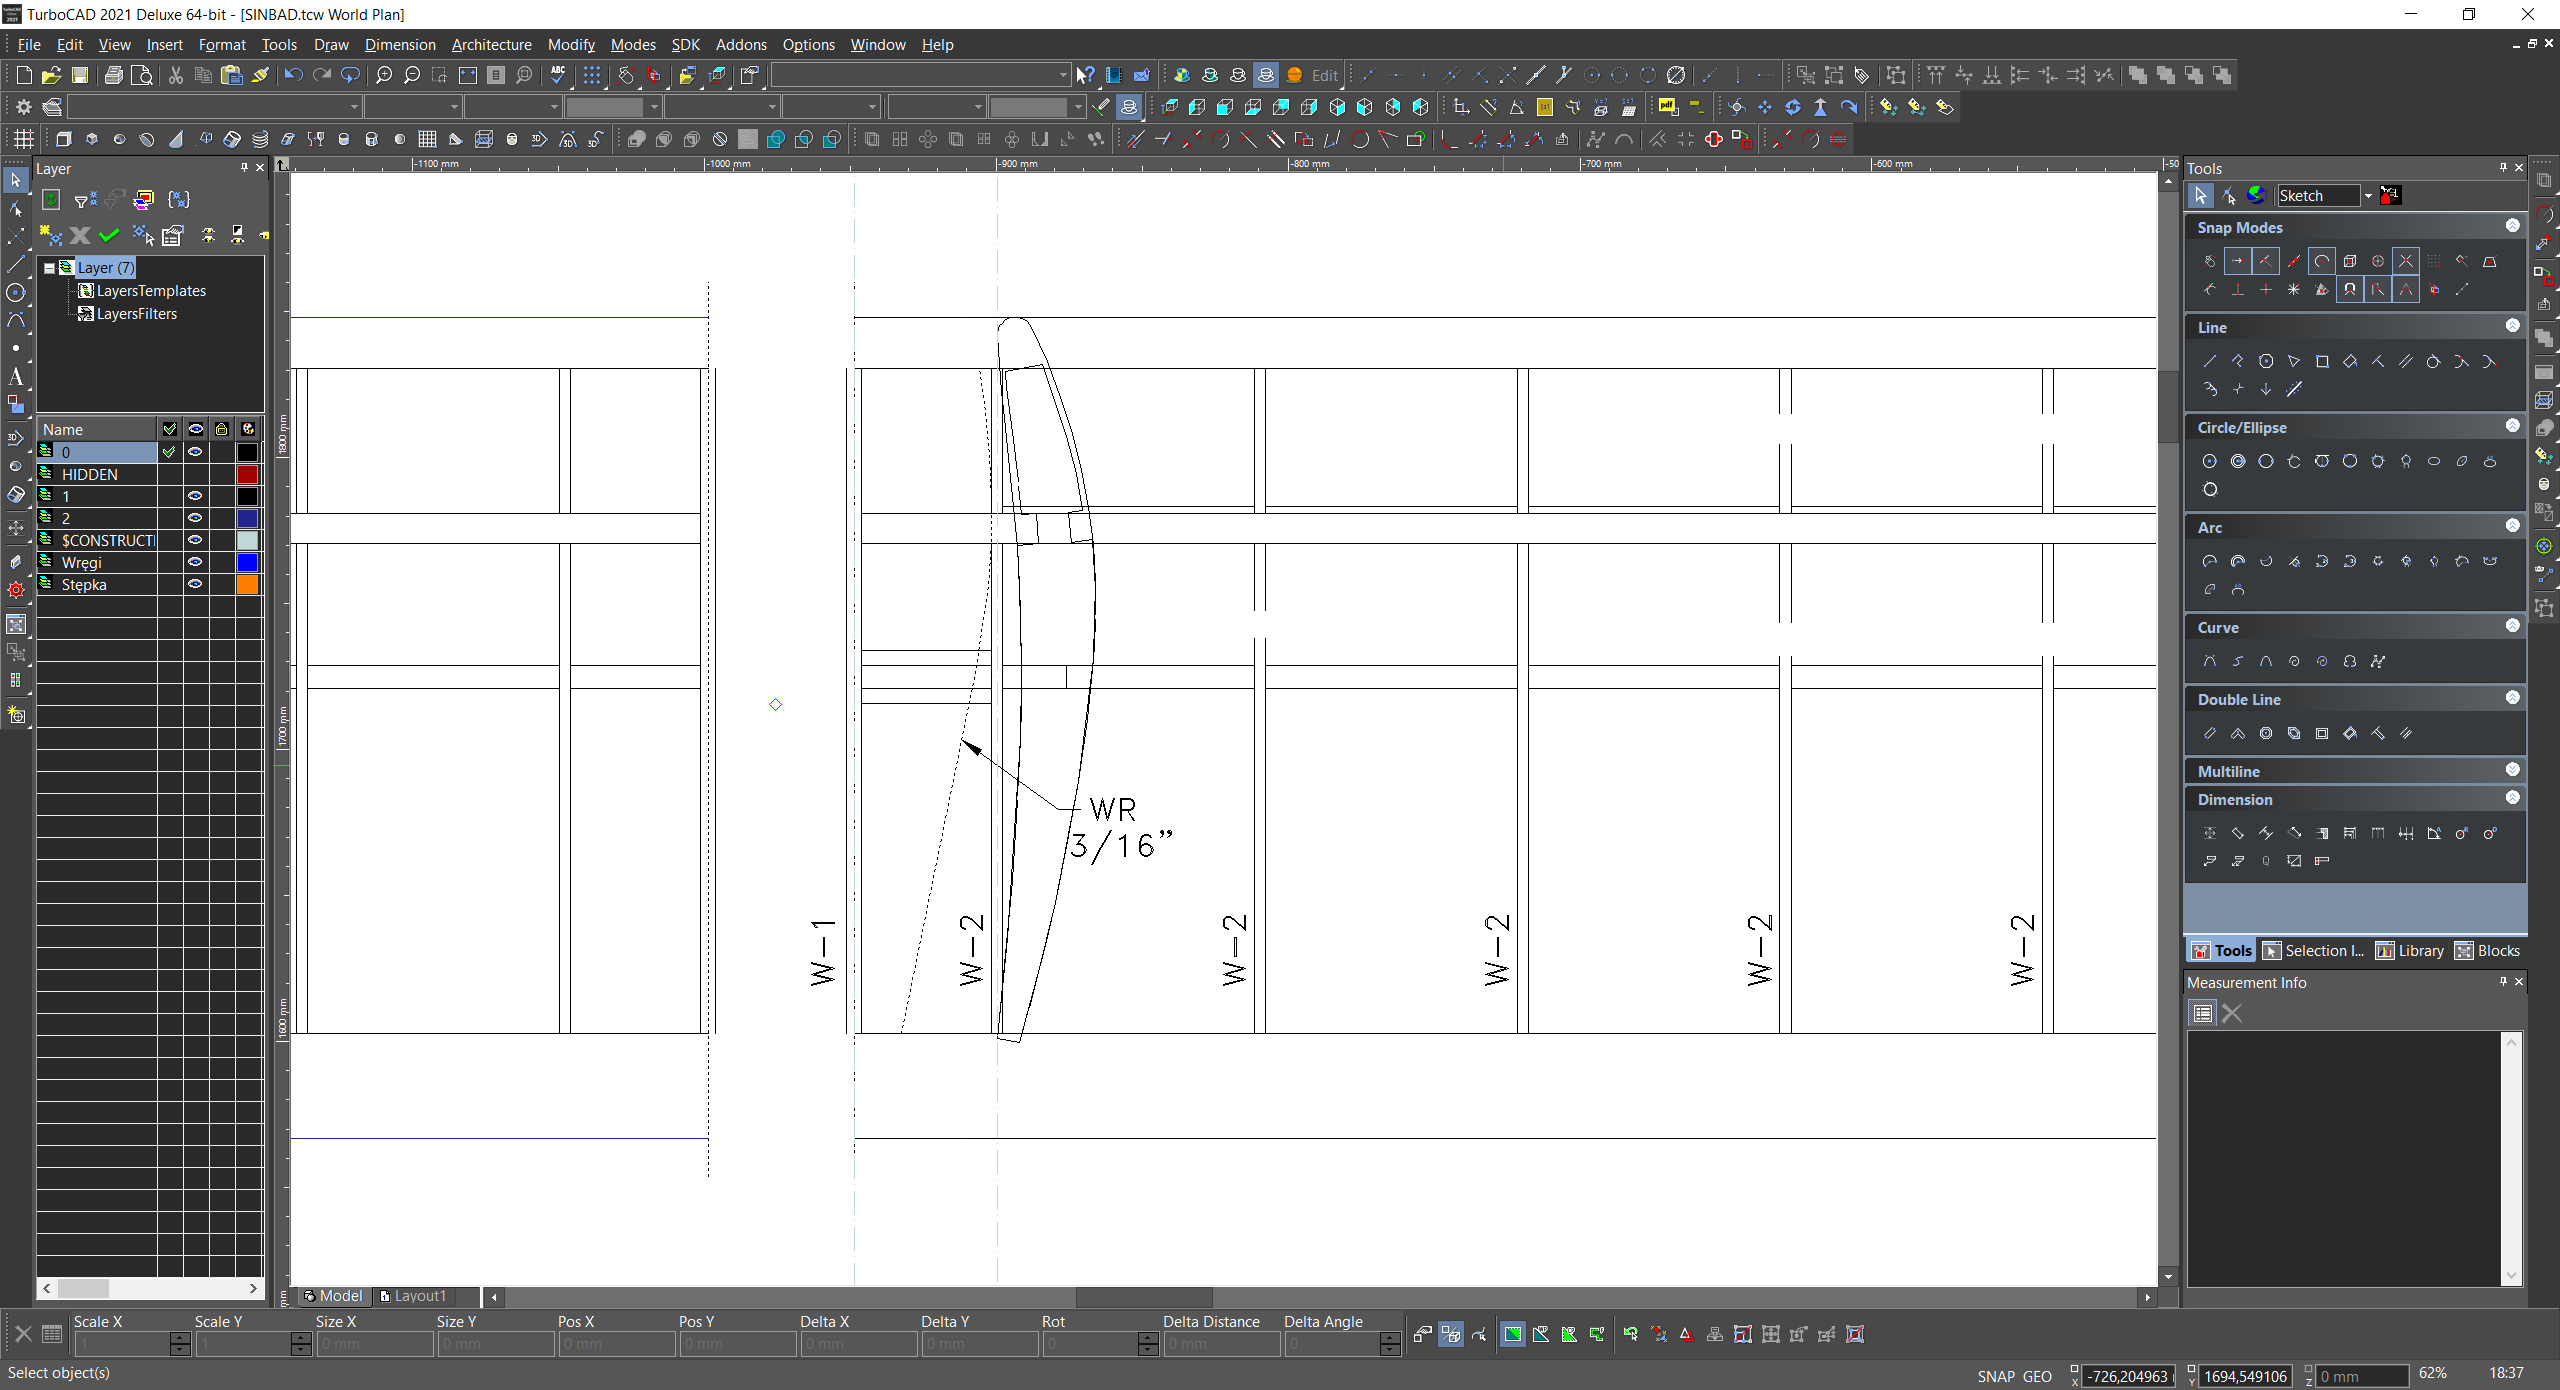
Task: Hide the Wręgi layer with eye icon
Action: pyautogui.click(x=195, y=562)
